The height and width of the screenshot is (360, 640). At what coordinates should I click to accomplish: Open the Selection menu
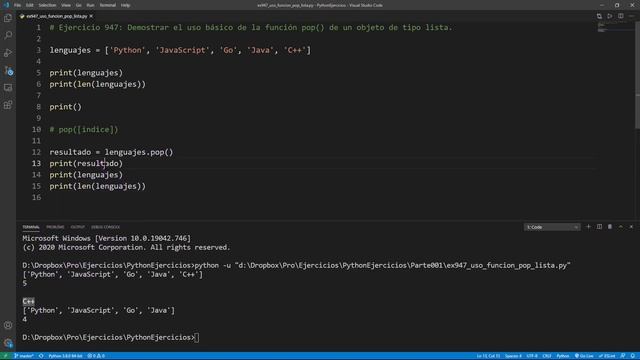(x=47, y=5)
